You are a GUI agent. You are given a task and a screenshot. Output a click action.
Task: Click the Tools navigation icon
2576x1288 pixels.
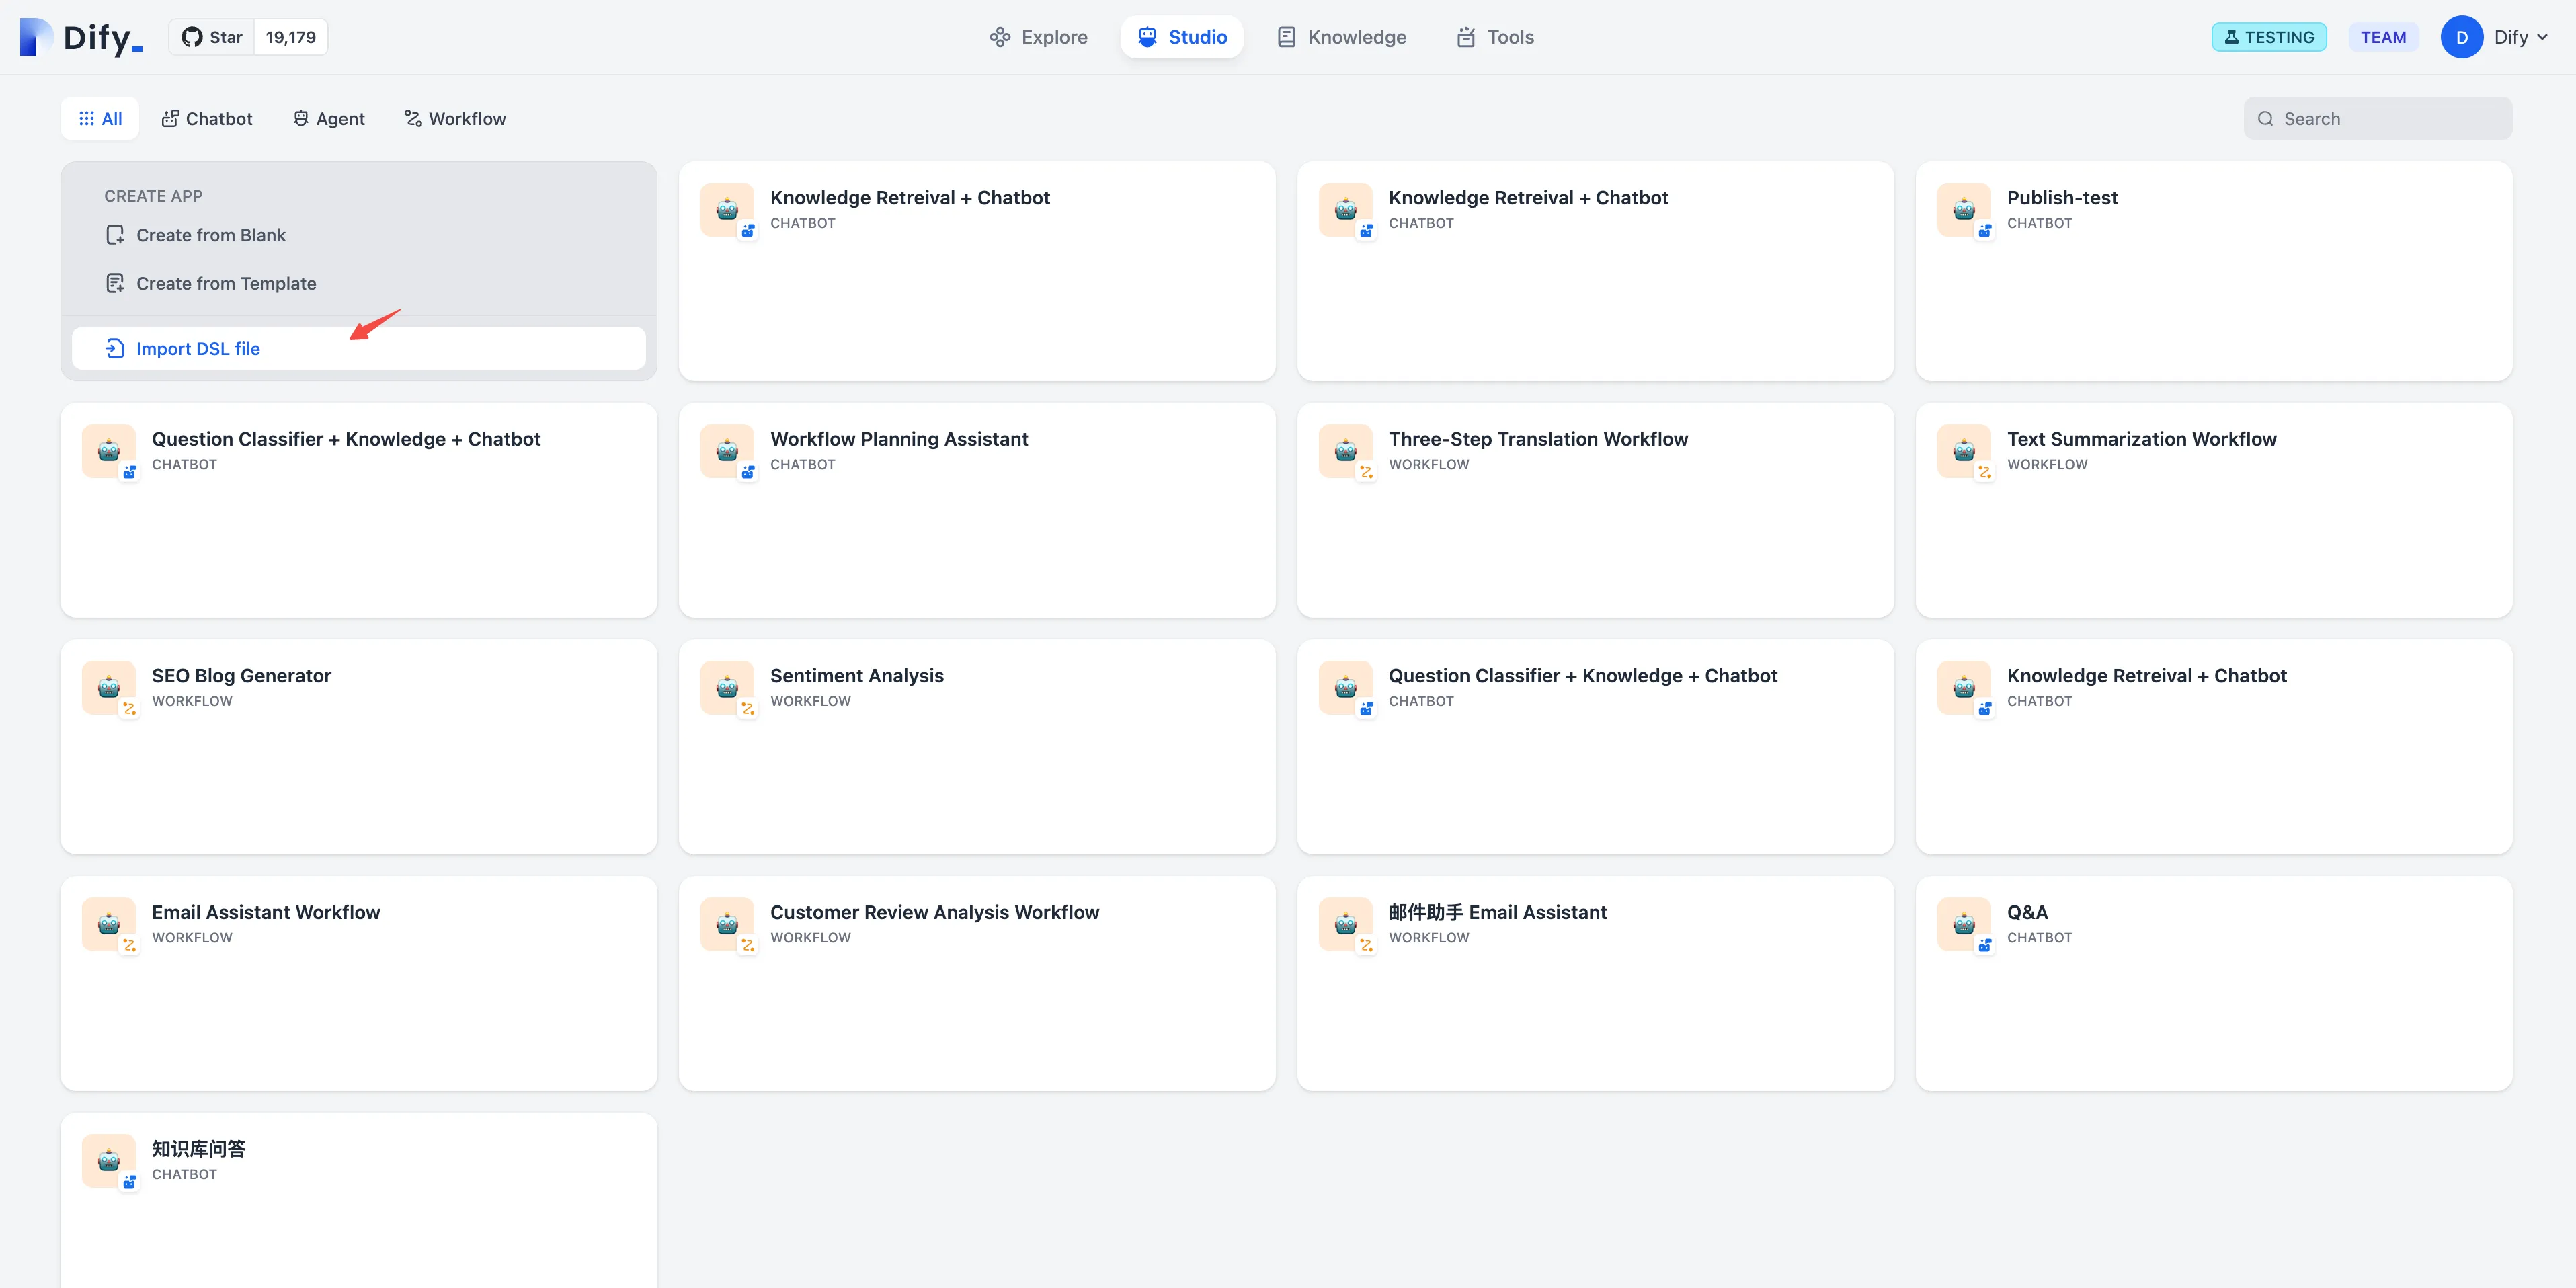pyautogui.click(x=1465, y=37)
